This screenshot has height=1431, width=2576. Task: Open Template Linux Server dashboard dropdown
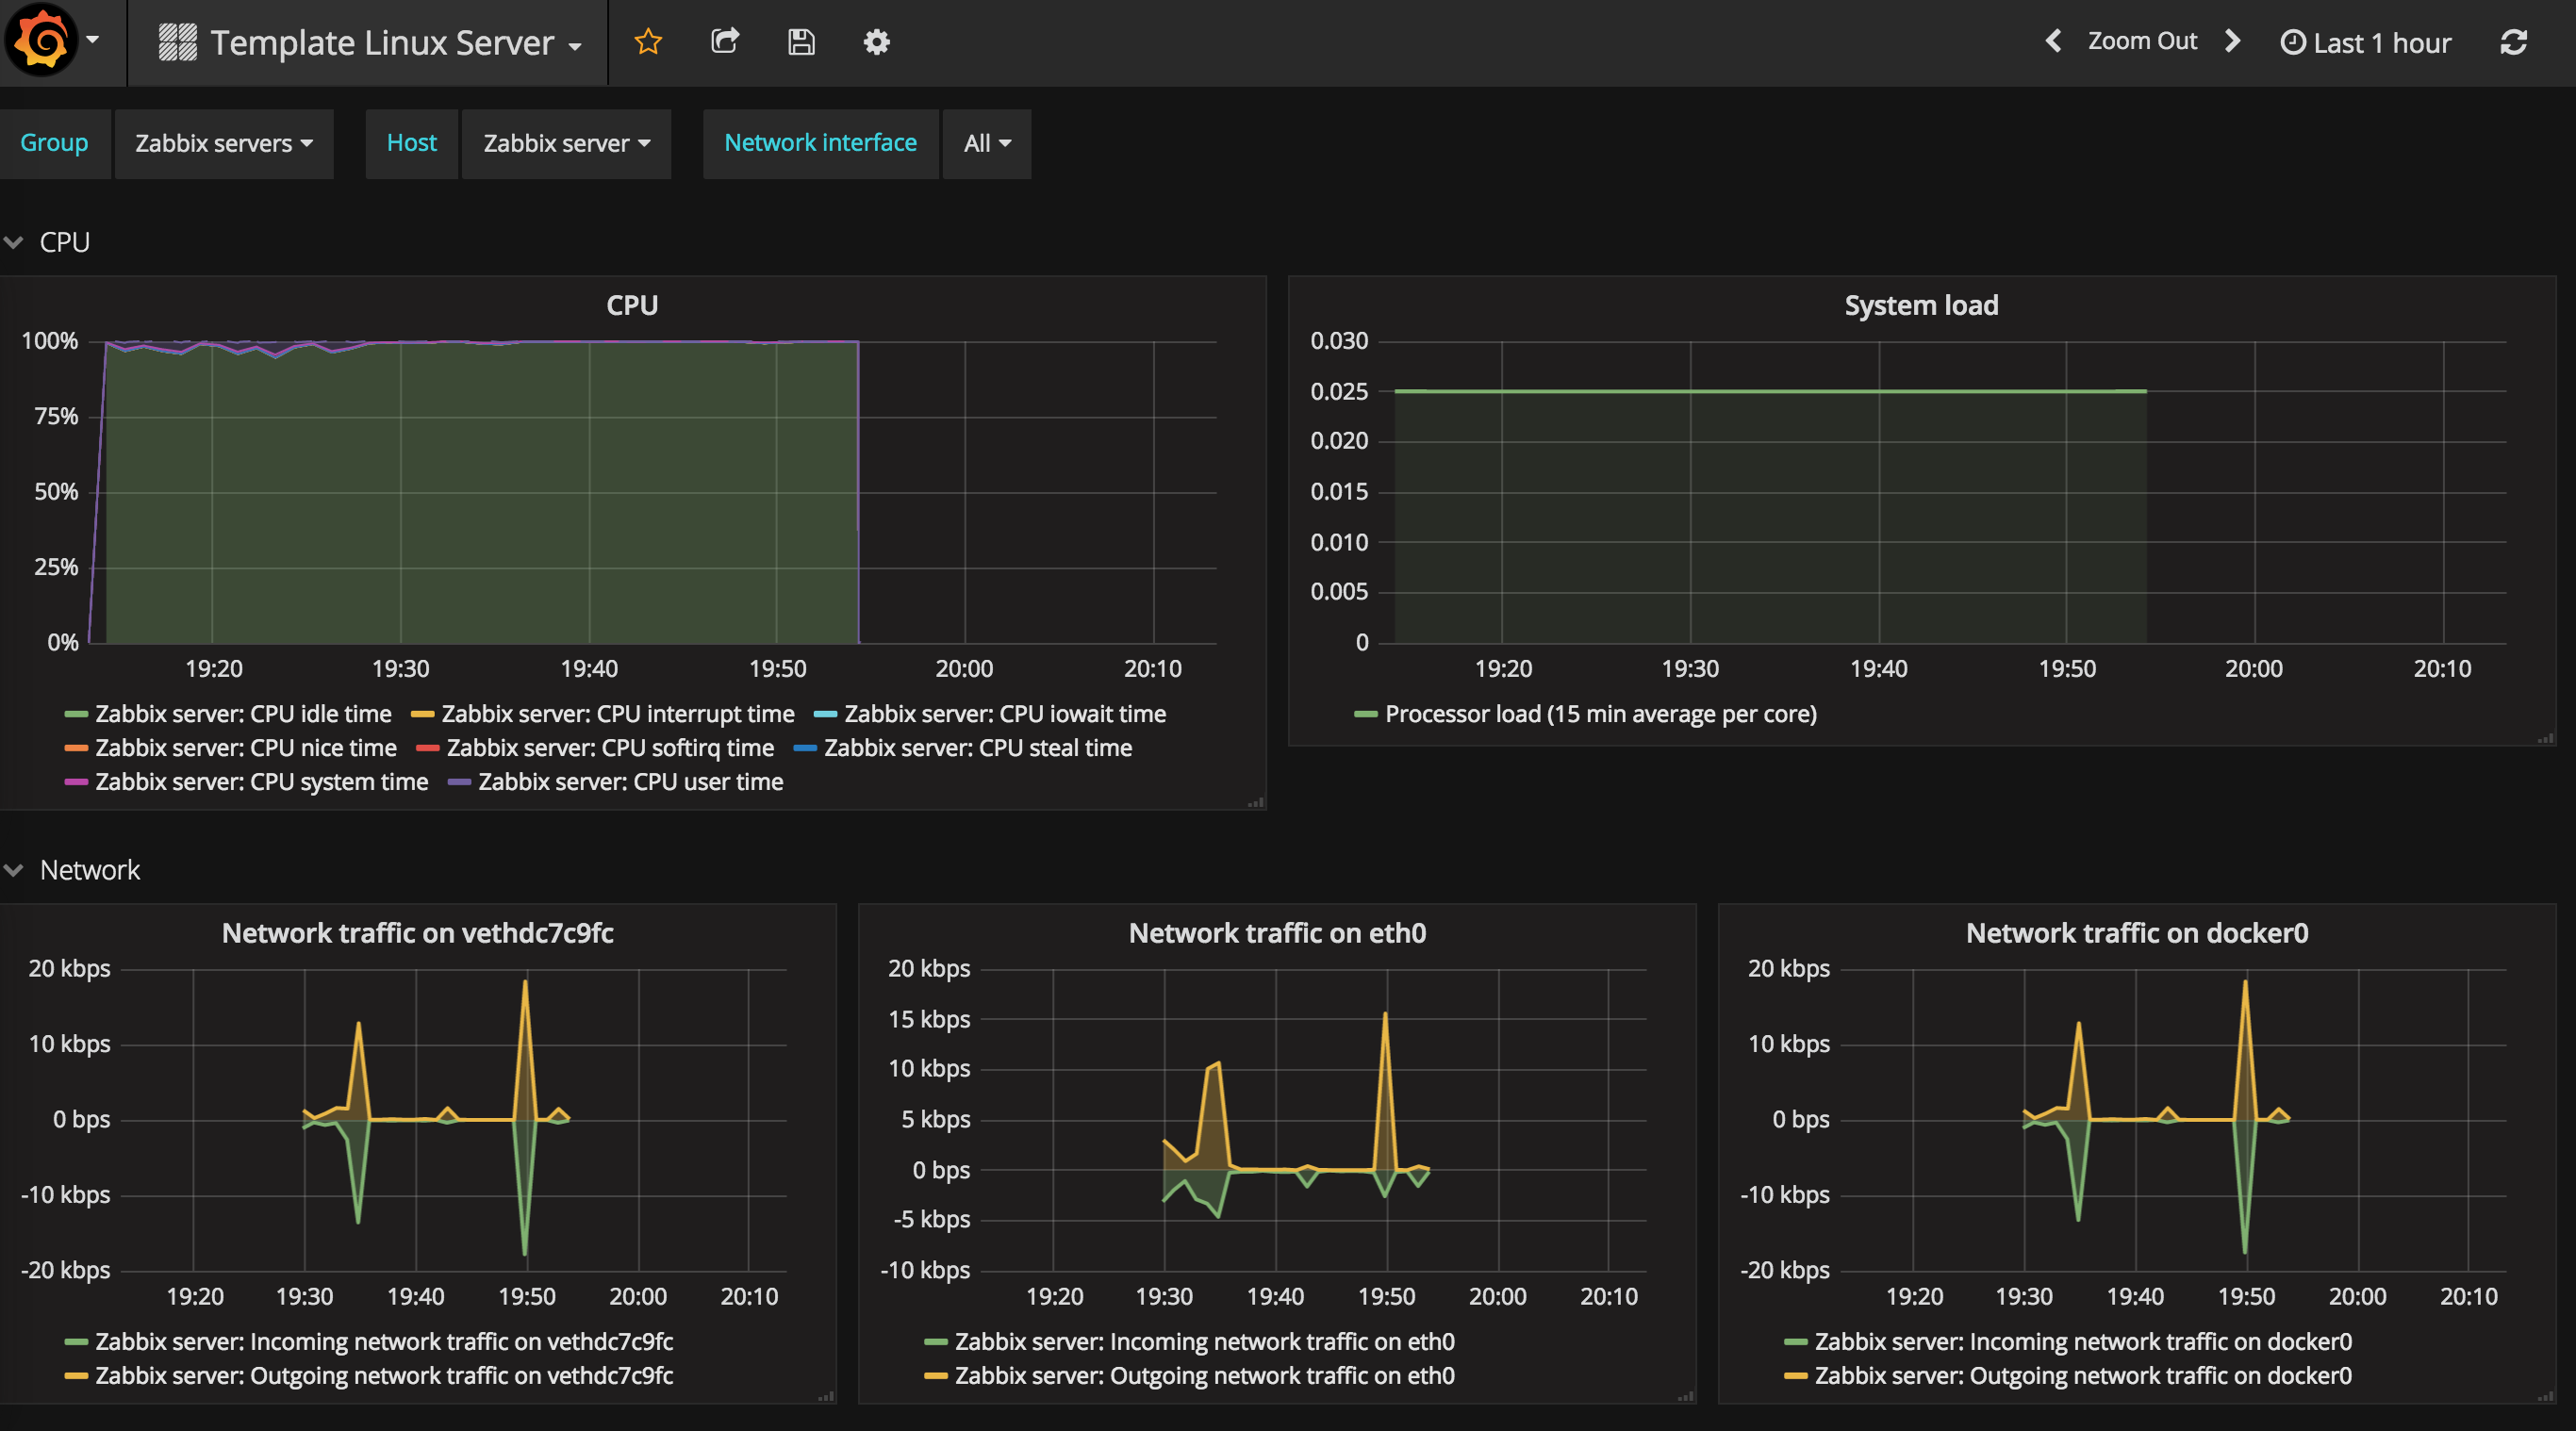click(x=370, y=43)
